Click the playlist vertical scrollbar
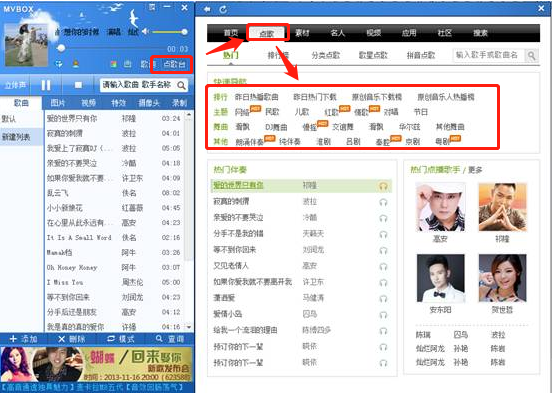 pyautogui.click(x=189, y=221)
